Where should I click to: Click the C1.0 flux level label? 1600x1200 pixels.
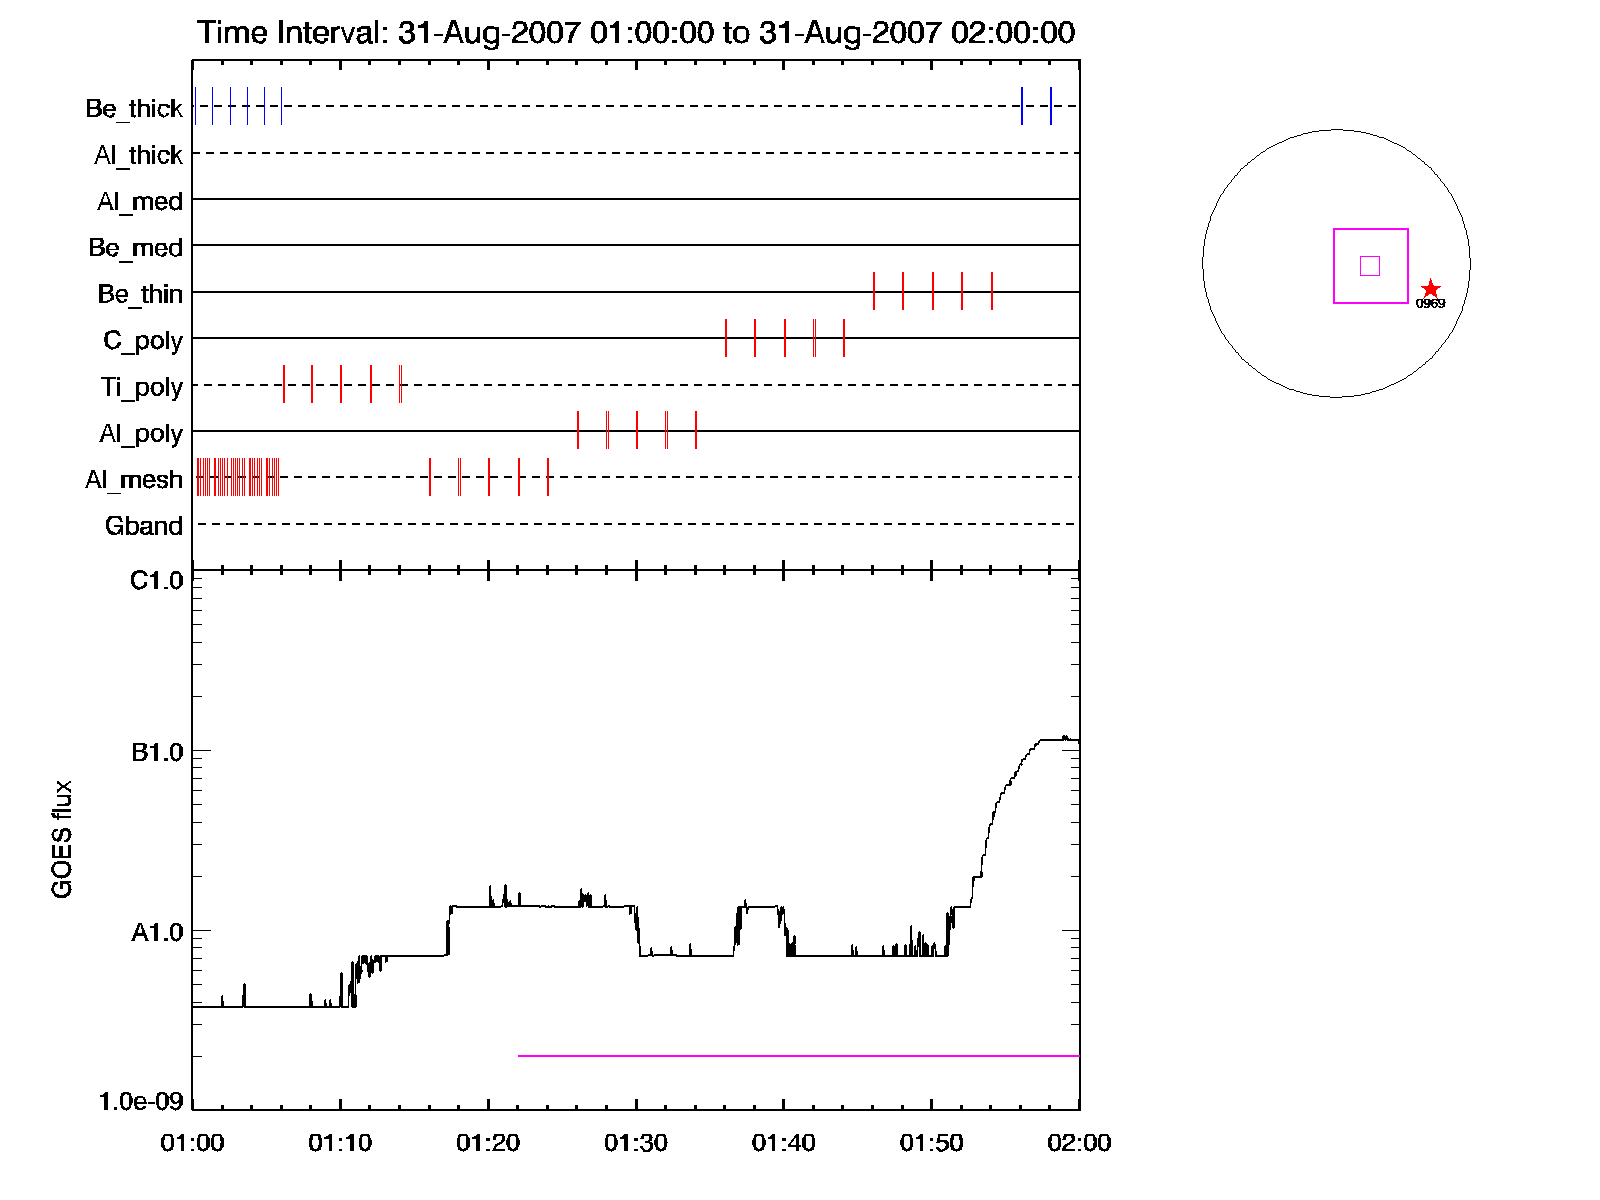[157, 581]
